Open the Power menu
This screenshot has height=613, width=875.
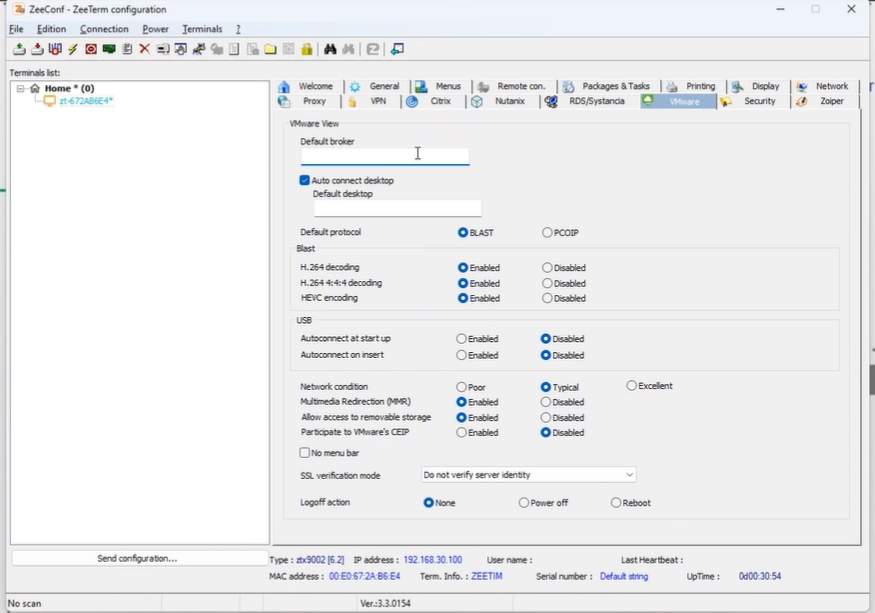pyautogui.click(x=155, y=29)
